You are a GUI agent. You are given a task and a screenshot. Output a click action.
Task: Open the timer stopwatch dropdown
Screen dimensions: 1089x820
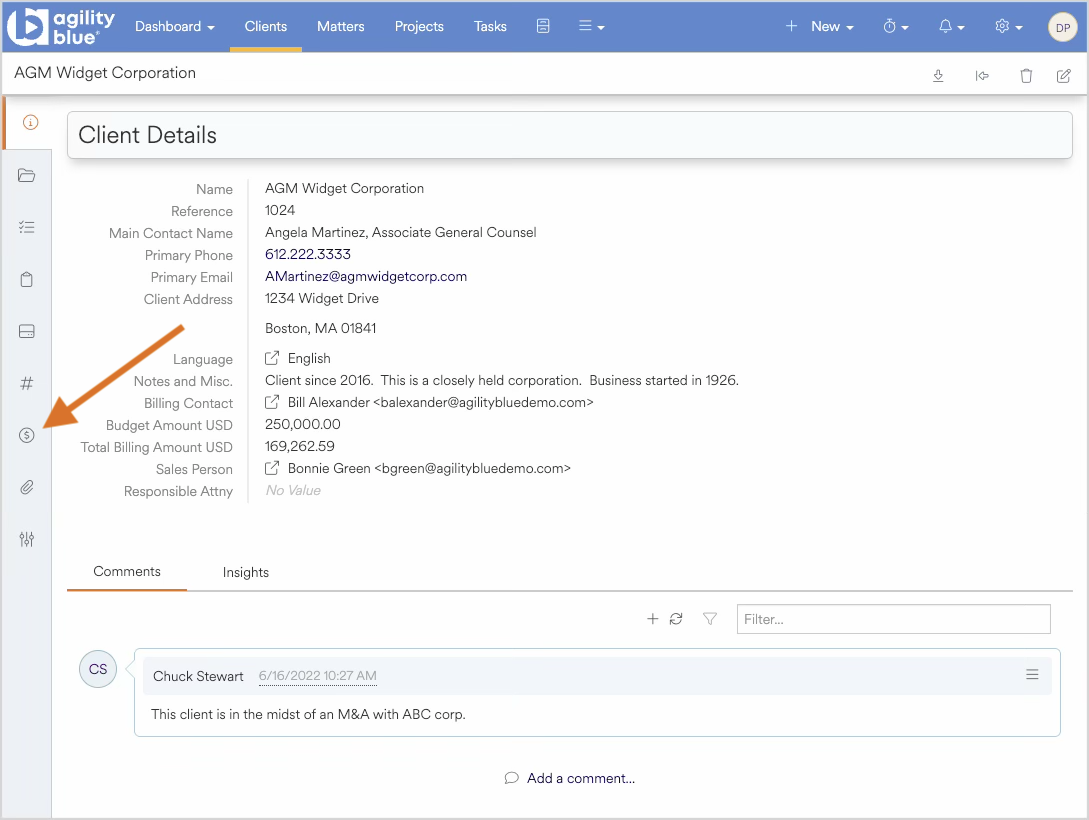pyautogui.click(x=895, y=26)
